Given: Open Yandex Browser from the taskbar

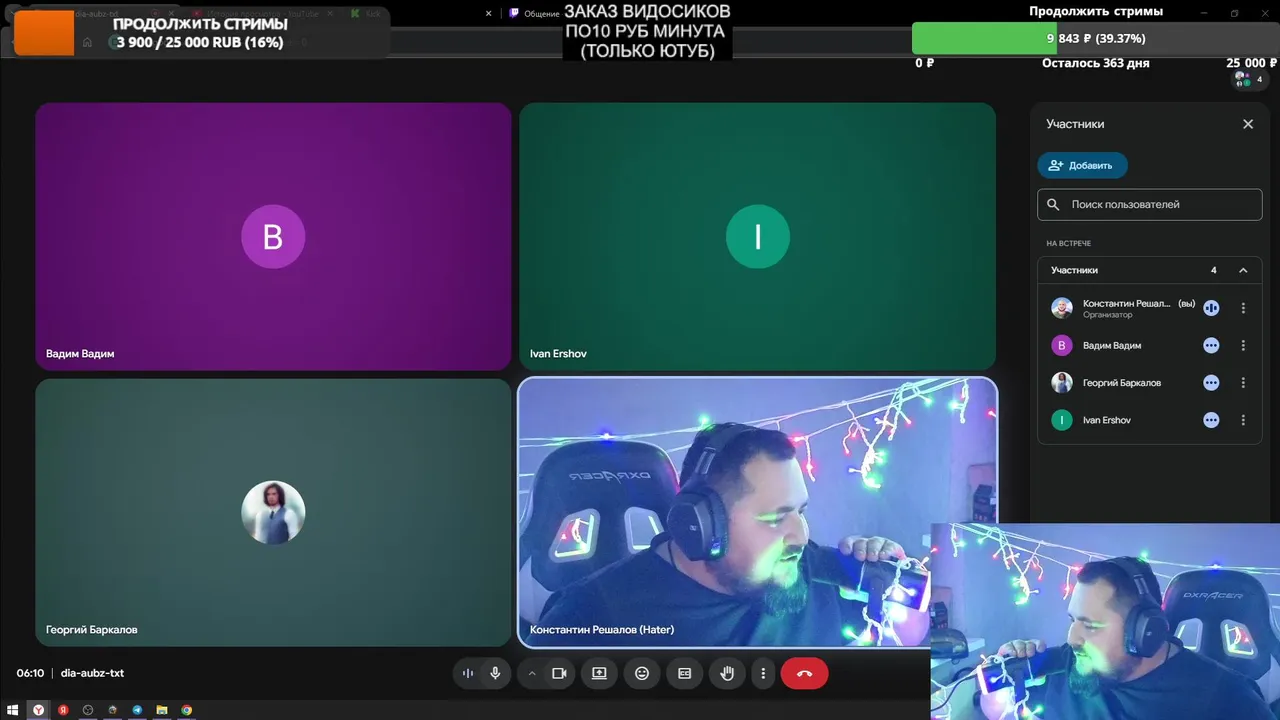Looking at the screenshot, I should tap(38, 710).
